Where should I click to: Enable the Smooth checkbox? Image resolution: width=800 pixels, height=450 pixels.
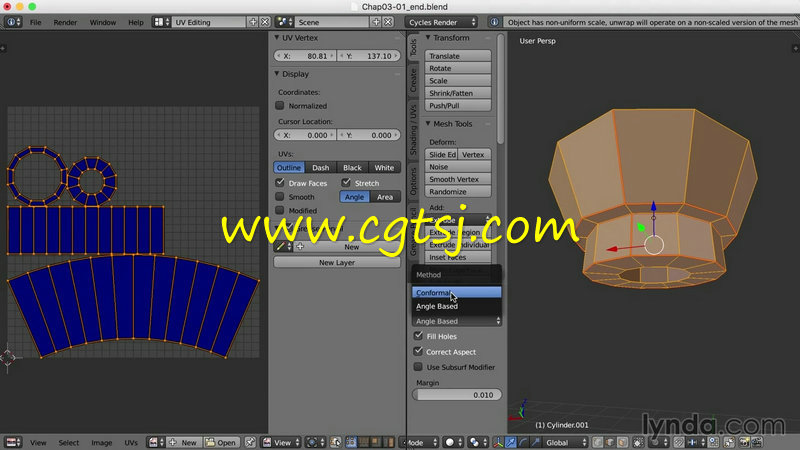pyautogui.click(x=280, y=196)
